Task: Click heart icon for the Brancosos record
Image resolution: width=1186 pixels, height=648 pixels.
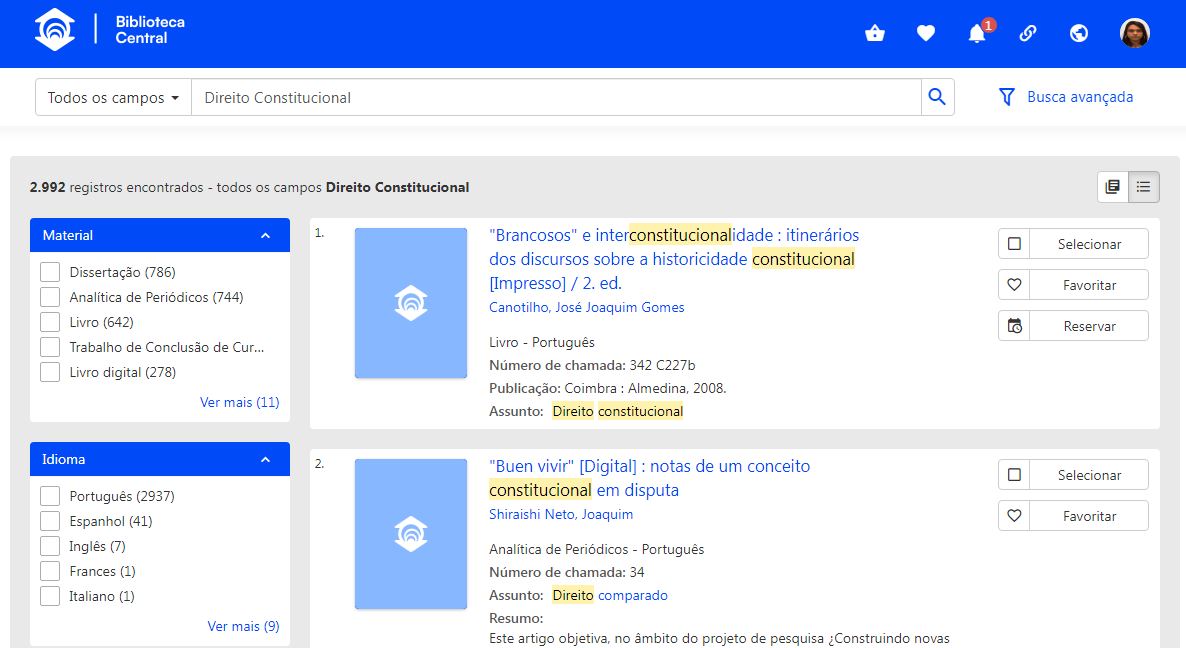Action: pyautogui.click(x=1014, y=284)
